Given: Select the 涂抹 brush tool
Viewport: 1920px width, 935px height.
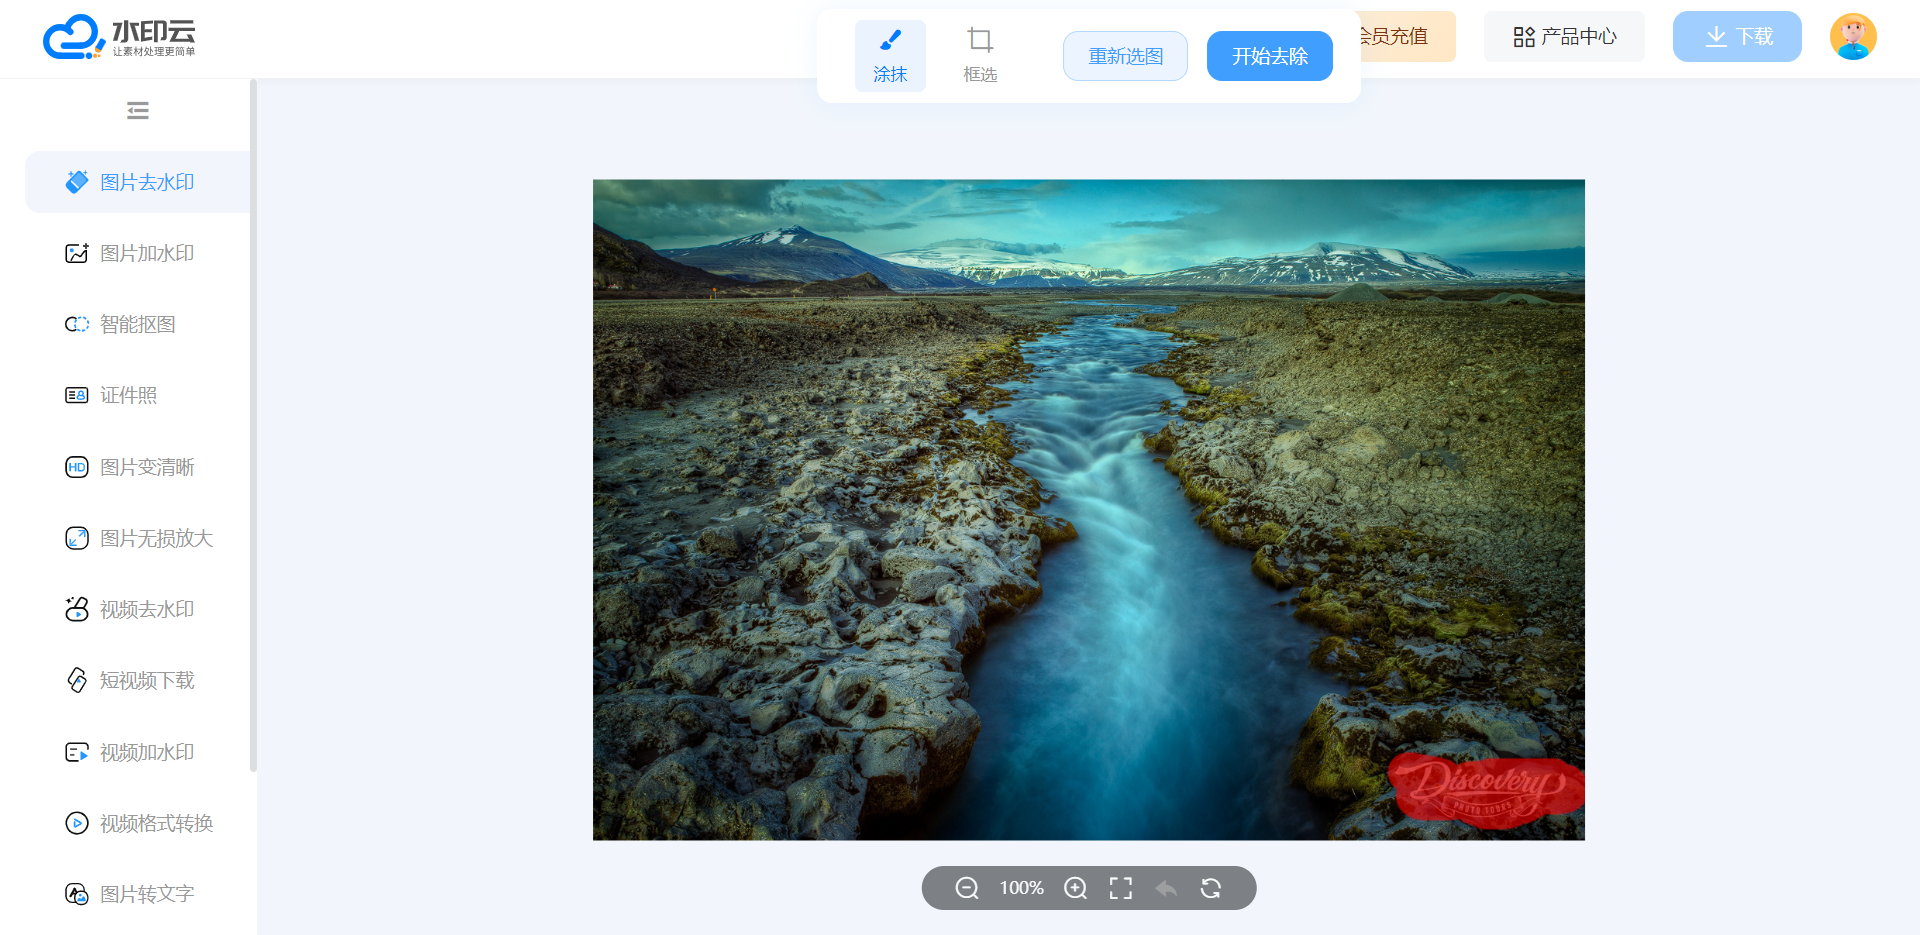Looking at the screenshot, I should click(x=890, y=56).
